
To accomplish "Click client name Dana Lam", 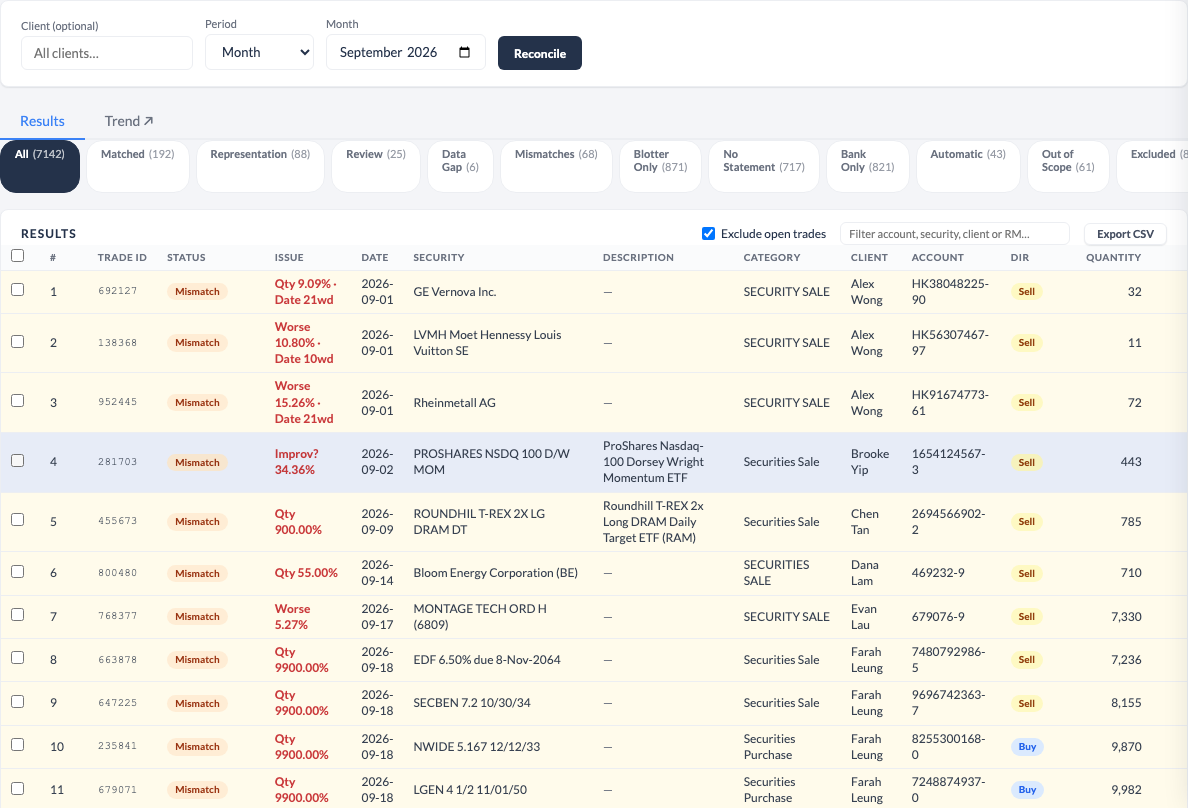I will [x=864, y=573].
